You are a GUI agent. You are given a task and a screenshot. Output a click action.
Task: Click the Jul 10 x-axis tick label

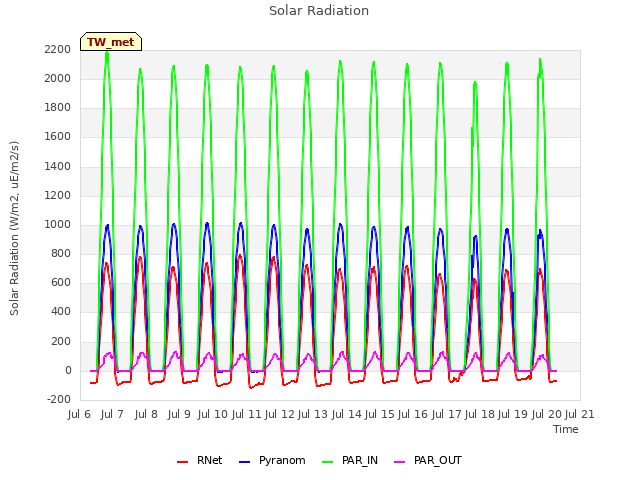tap(212, 414)
